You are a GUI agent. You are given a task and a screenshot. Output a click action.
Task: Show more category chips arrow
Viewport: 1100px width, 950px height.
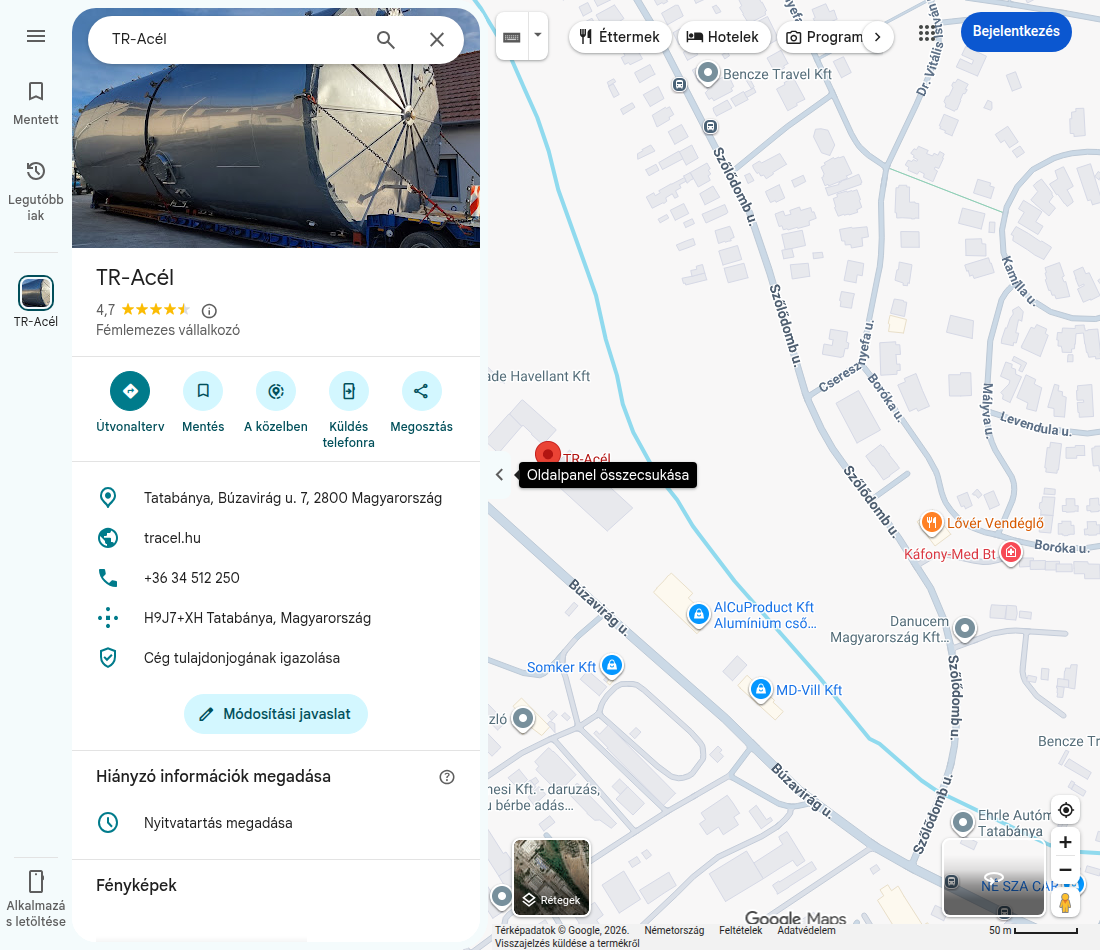pyautogui.click(x=878, y=37)
